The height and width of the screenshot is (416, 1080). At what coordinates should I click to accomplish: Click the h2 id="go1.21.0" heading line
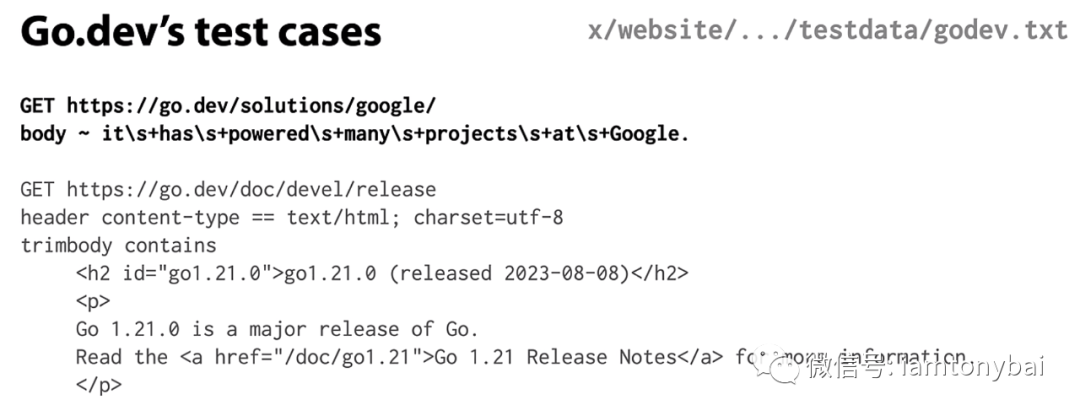(x=382, y=273)
